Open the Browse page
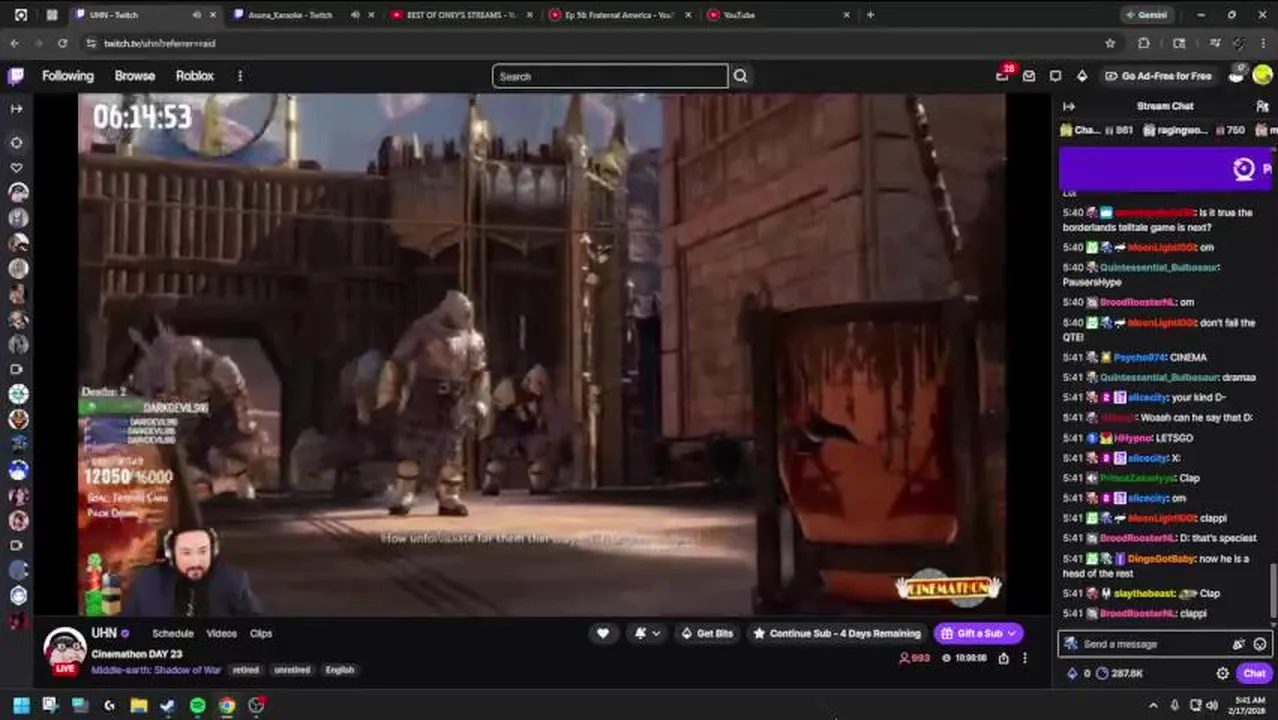 [135, 76]
